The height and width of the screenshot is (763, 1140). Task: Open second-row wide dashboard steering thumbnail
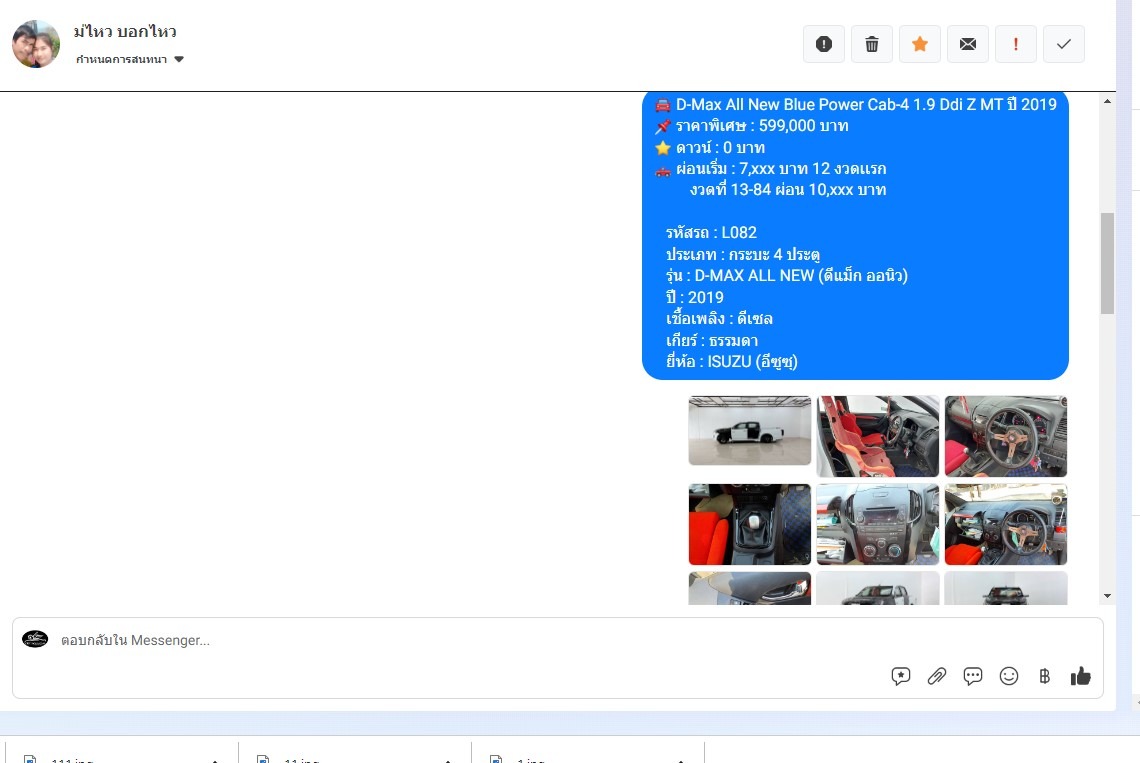[1005, 524]
